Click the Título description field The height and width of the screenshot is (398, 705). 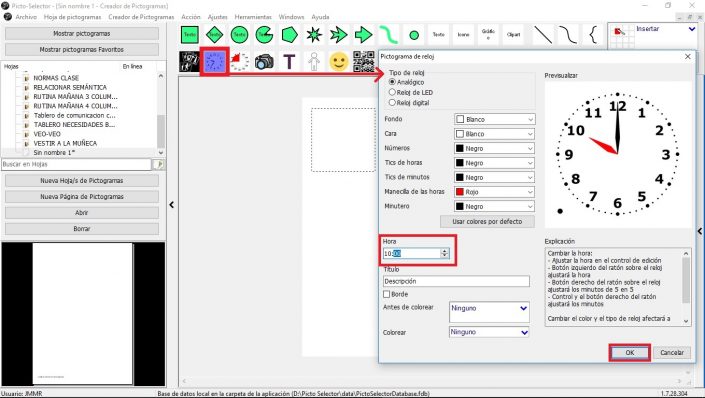pyautogui.click(x=456, y=281)
